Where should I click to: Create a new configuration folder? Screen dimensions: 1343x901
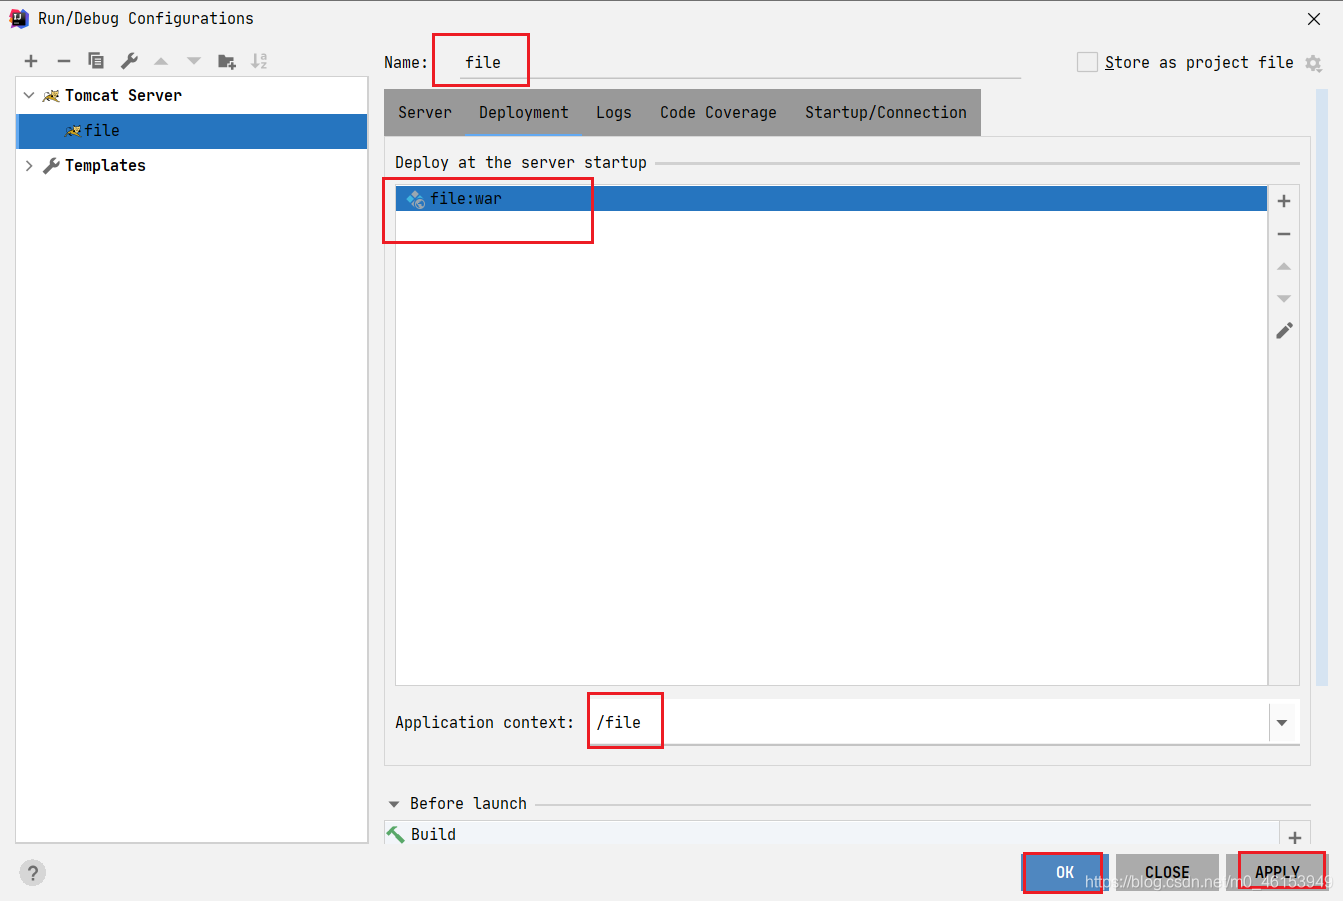227,61
